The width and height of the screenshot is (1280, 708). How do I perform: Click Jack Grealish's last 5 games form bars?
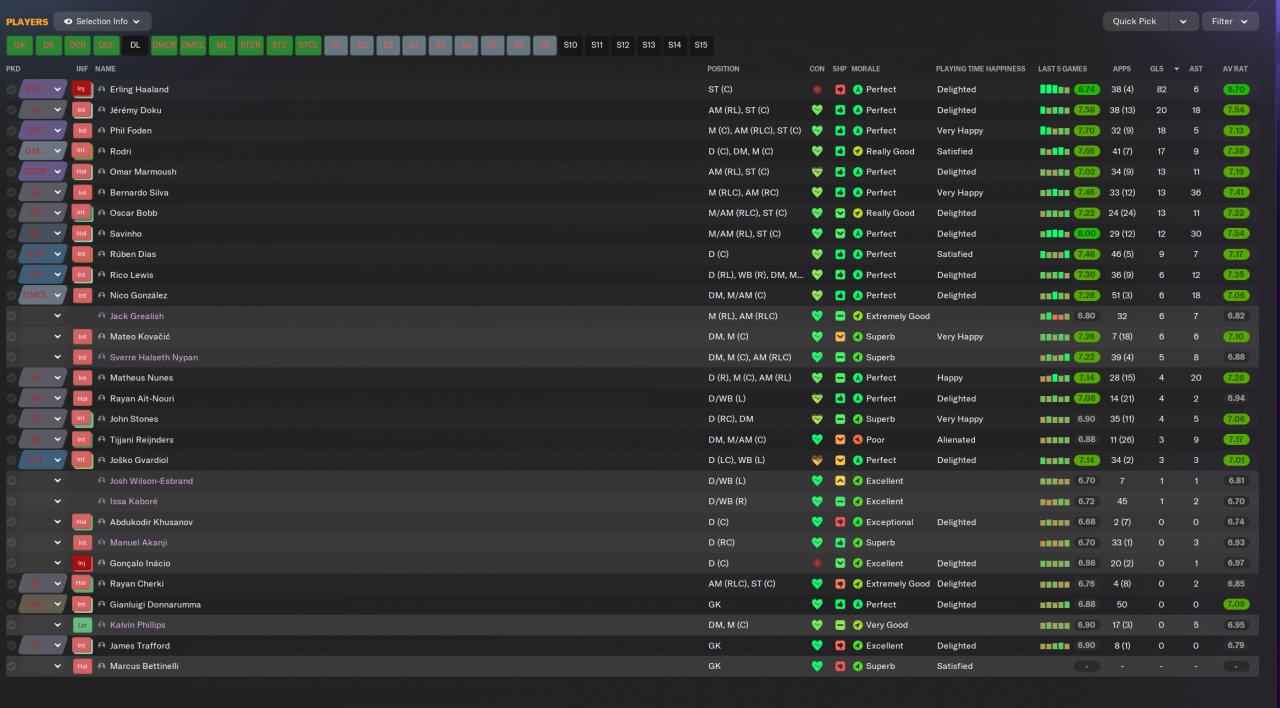tap(1055, 316)
